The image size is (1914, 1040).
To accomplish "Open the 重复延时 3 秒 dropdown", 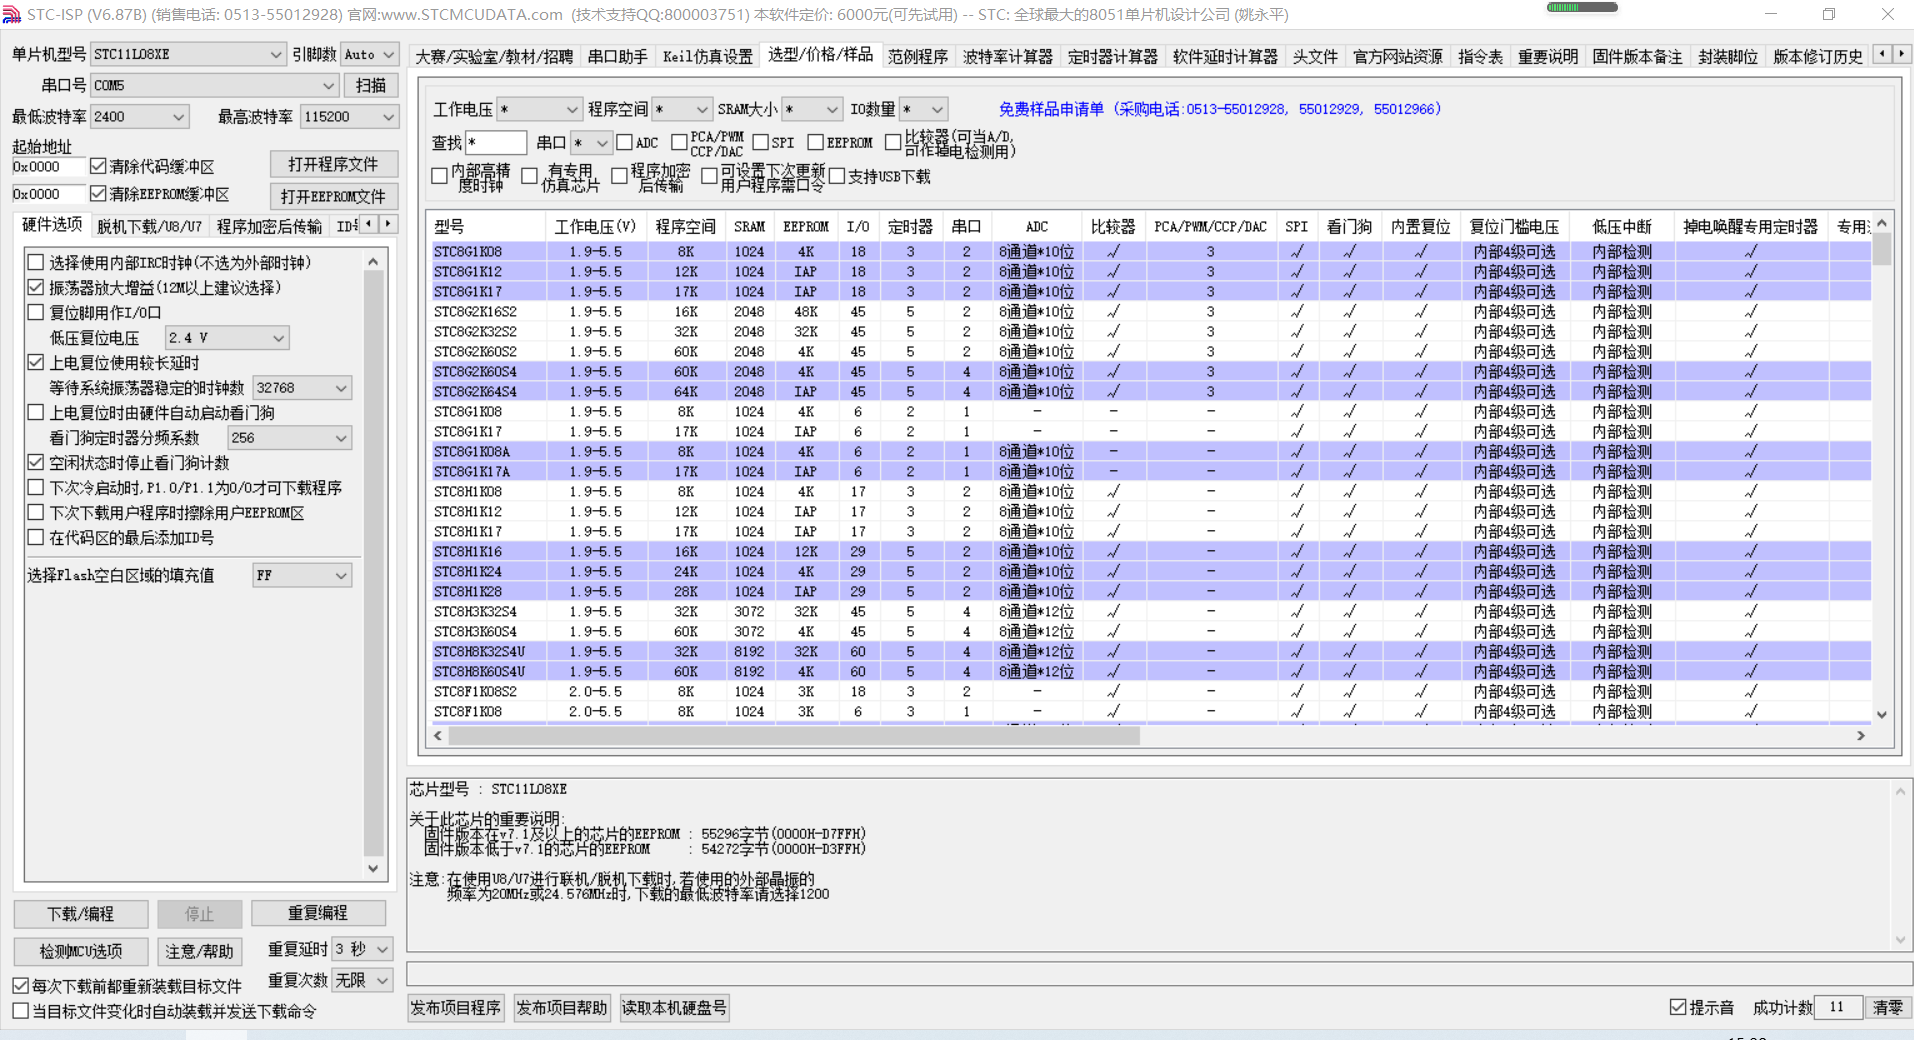I will pyautogui.click(x=362, y=948).
